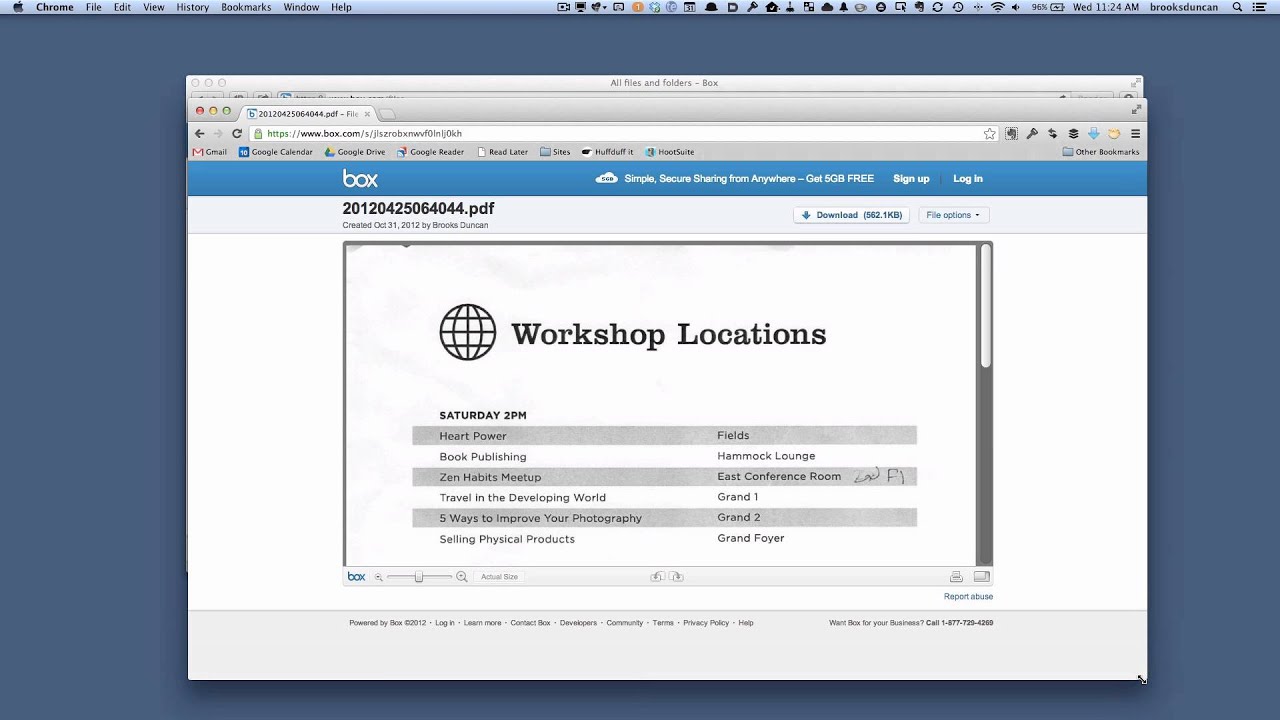Download the PDF file (562.1KB)

click(852, 215)
